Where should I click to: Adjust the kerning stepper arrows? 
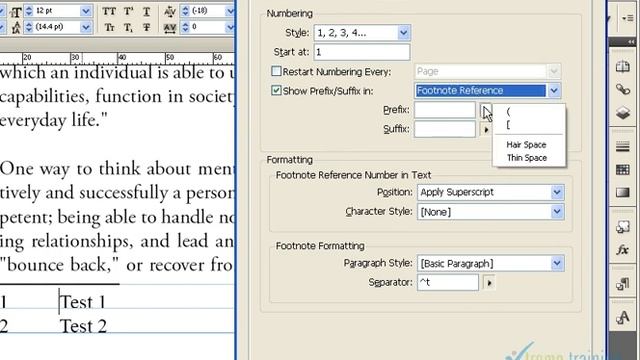[x=185, y=11]
